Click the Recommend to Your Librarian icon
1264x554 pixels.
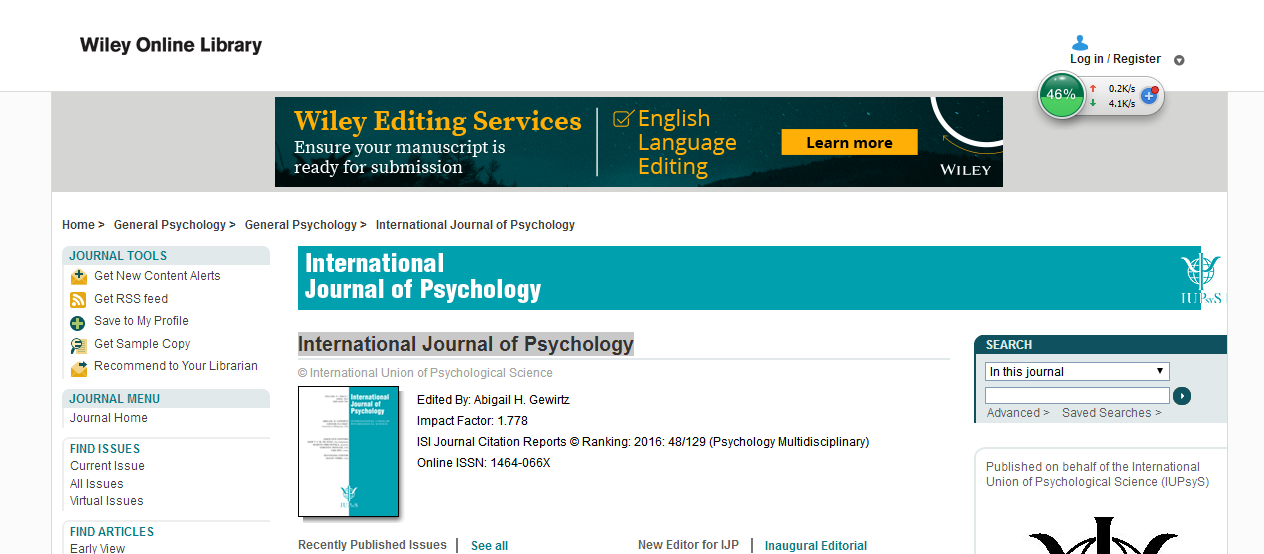coord(78,368)
